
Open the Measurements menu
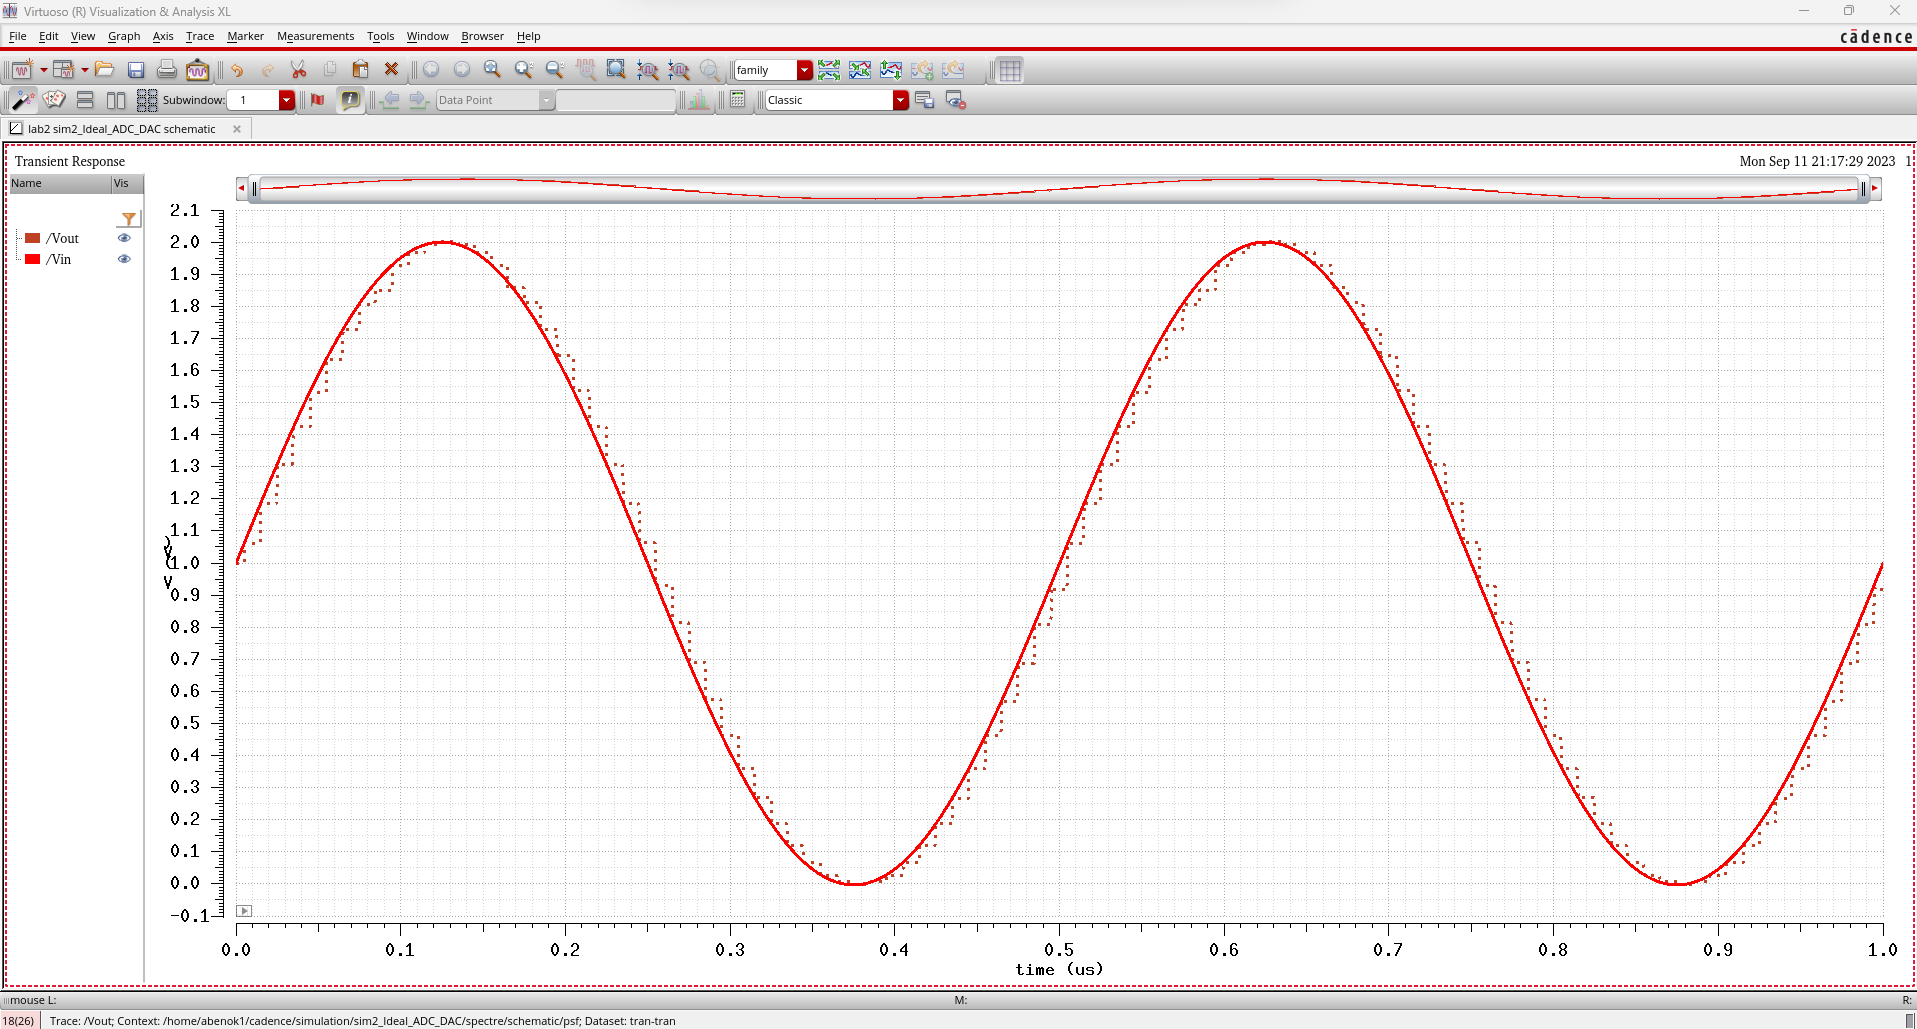pyautogui.click(x=315, y=36)
